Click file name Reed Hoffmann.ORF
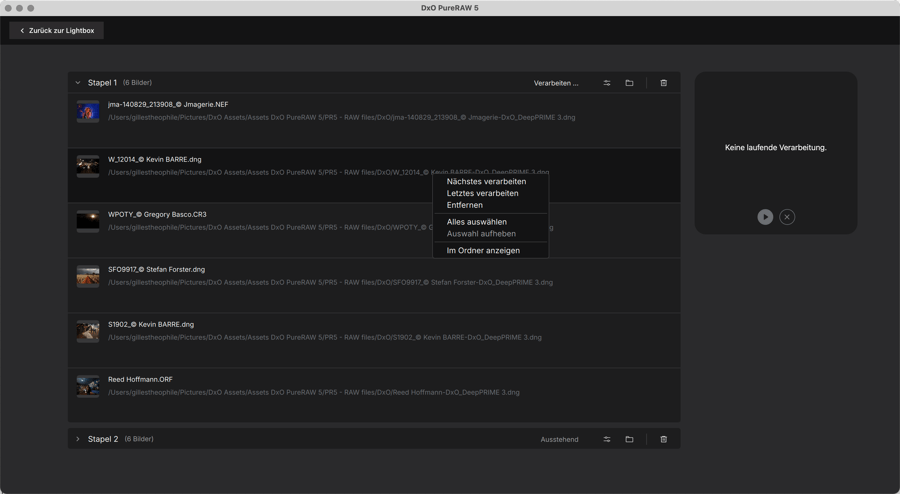The height and width of the screenshot is (494, 900). coord(140,380)
